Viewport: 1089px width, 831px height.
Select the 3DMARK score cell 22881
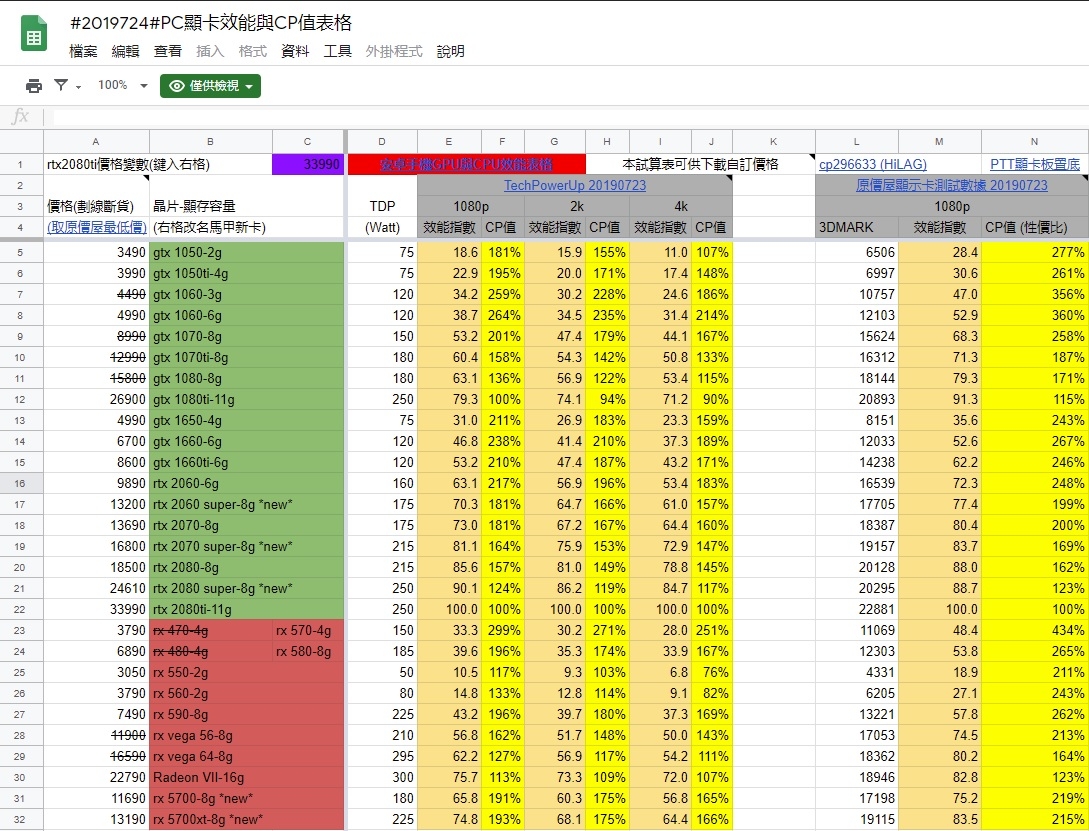click(x=856, y=610)
